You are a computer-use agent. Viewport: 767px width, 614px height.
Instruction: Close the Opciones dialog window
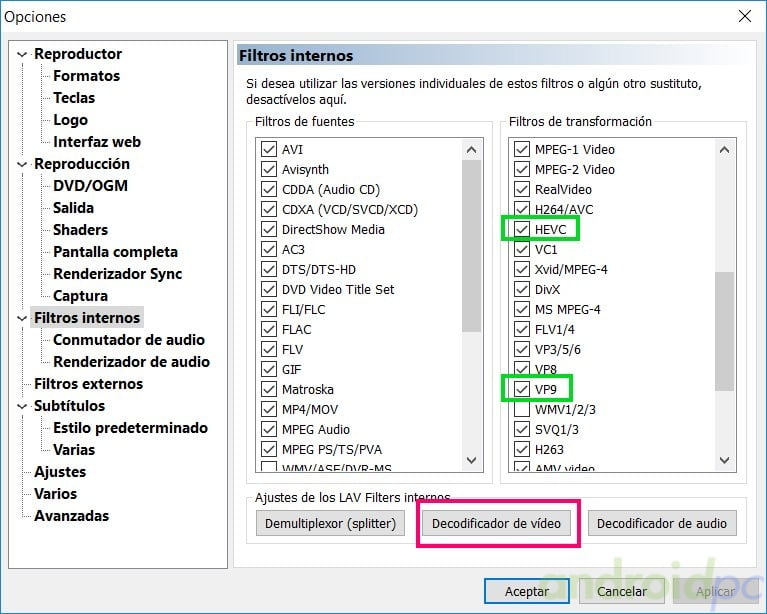point(744,16)
